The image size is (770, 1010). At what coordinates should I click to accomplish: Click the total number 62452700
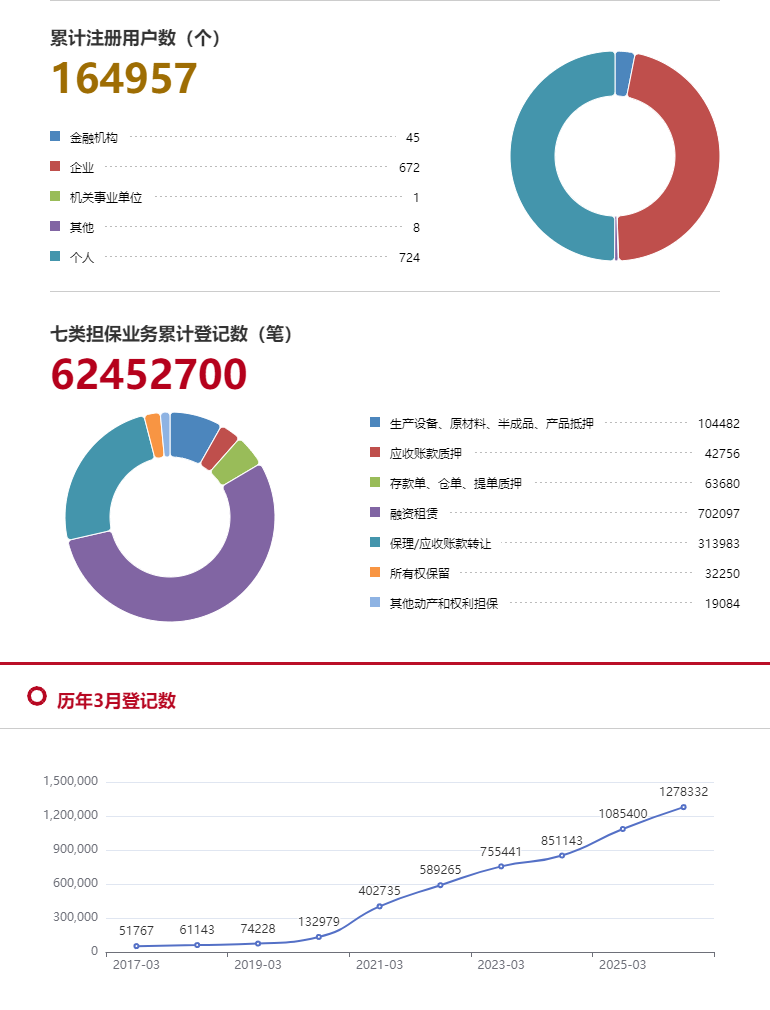[x=148, y=374]
